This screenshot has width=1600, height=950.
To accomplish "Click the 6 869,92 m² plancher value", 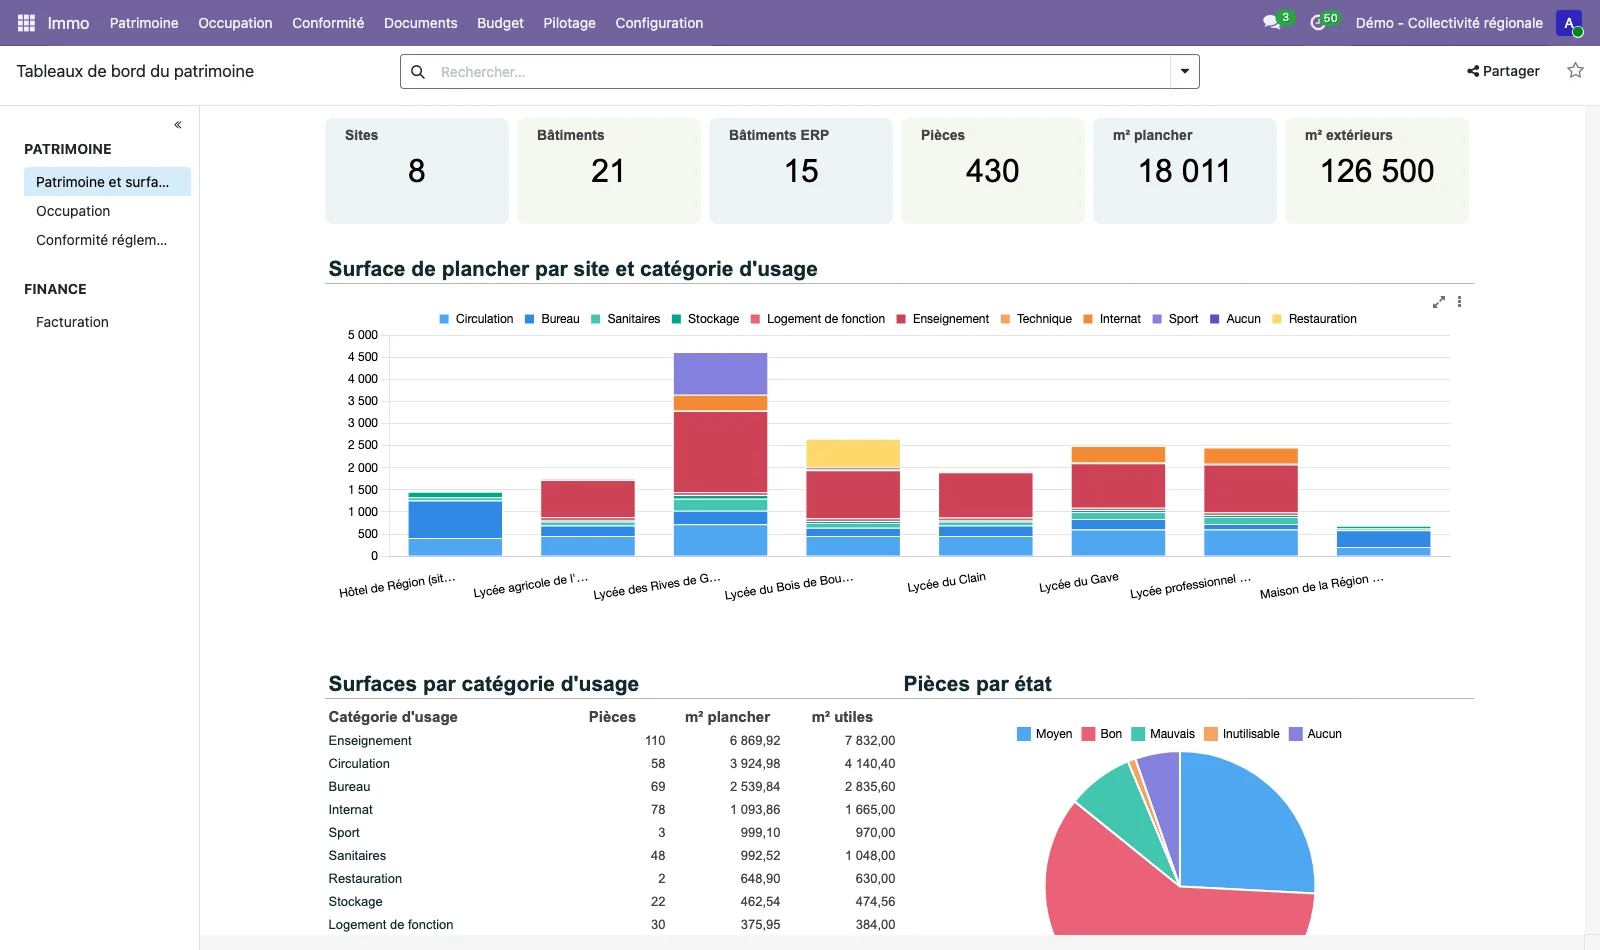I will [755, 741].
